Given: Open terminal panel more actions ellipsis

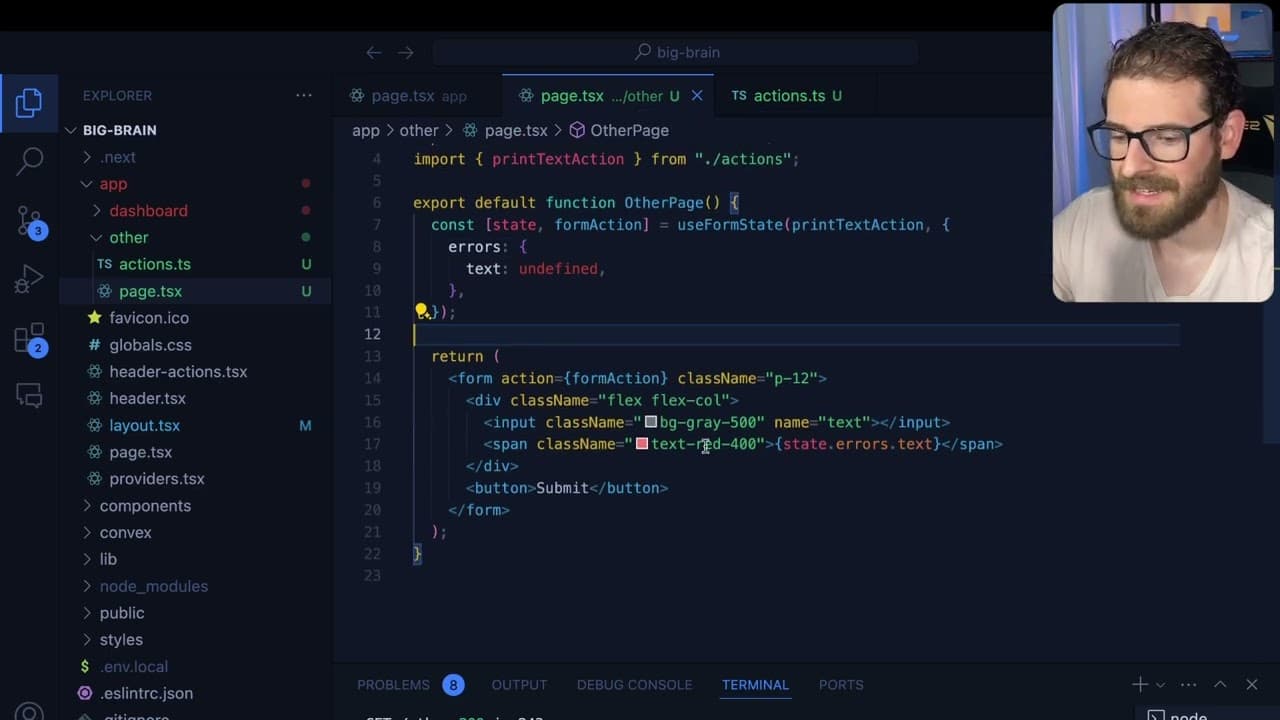Looking at the screenshot, I should (1188, 684).
